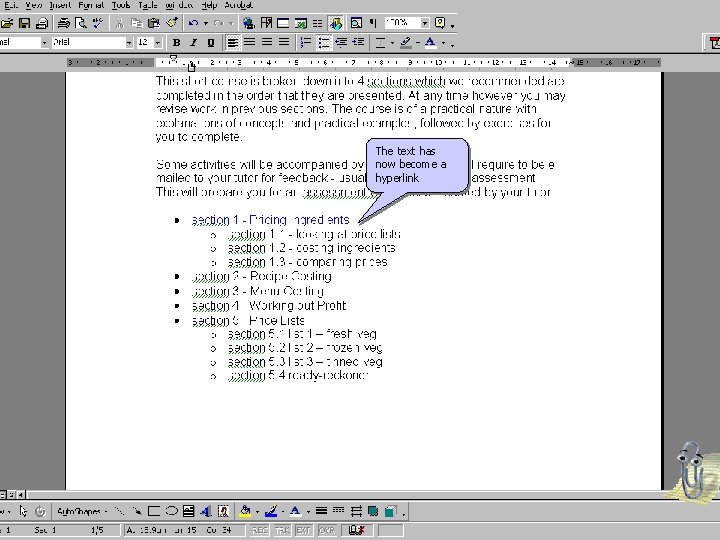Screen dimensions: 720x540
Task: Set Justify paragraph alignment
Action: click(284, 43)
